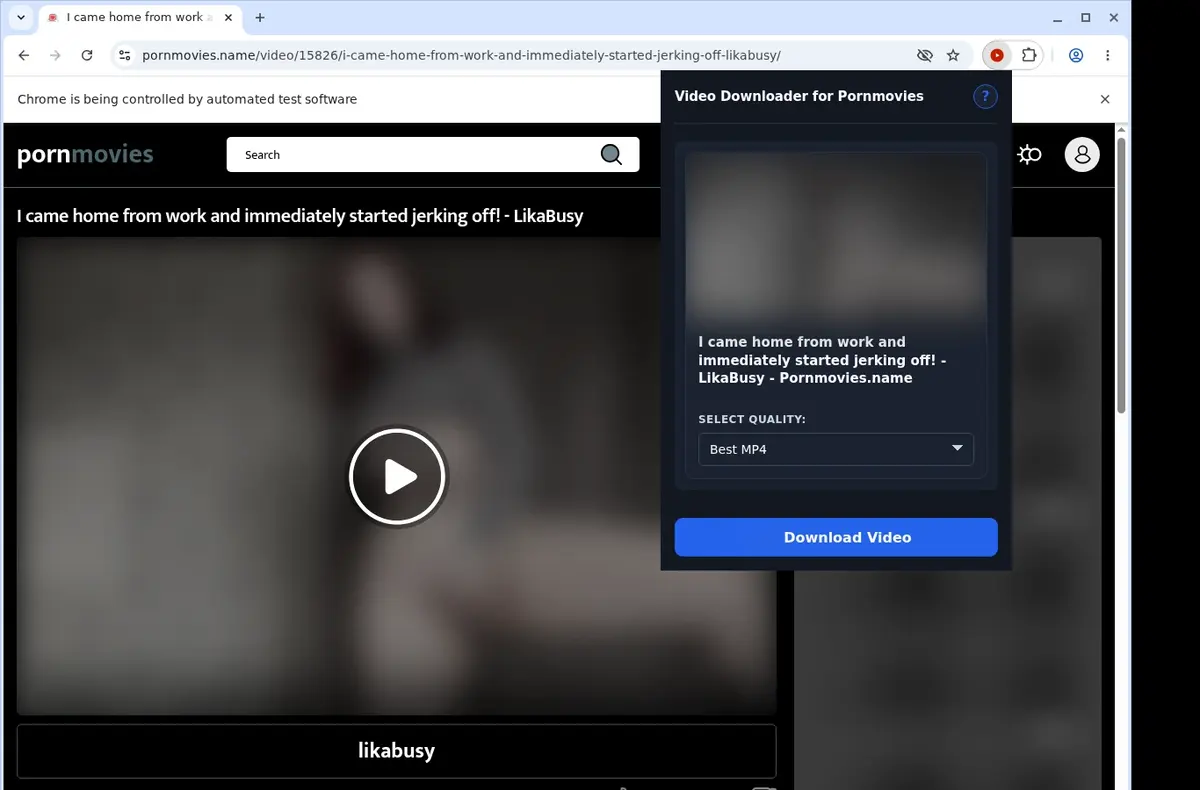View site information icon in address bar
This screenshot has width=1200, height=790.
(x=124, y=56)
